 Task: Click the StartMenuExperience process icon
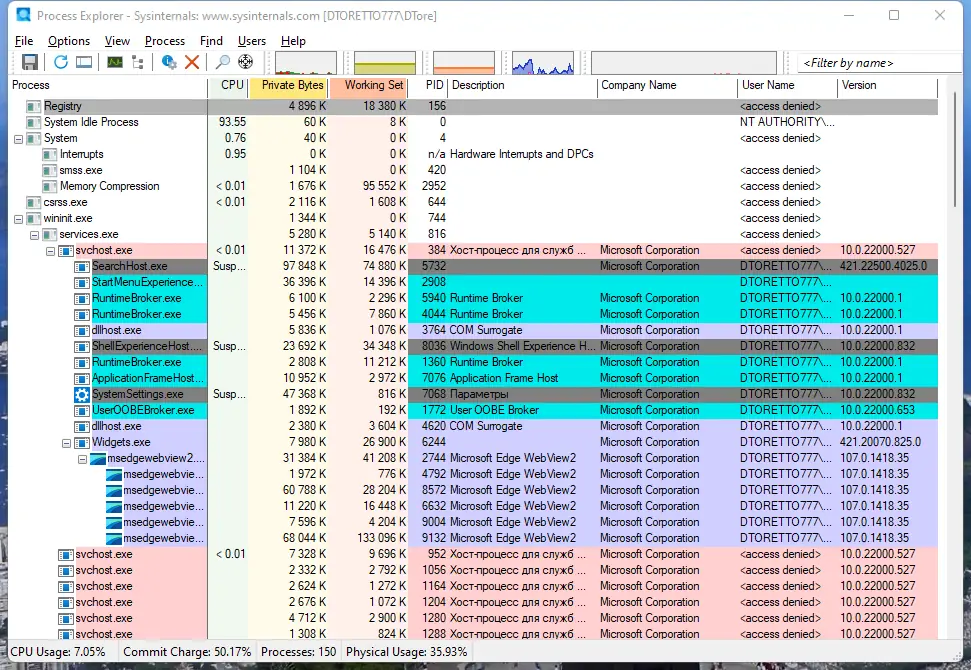82,282
